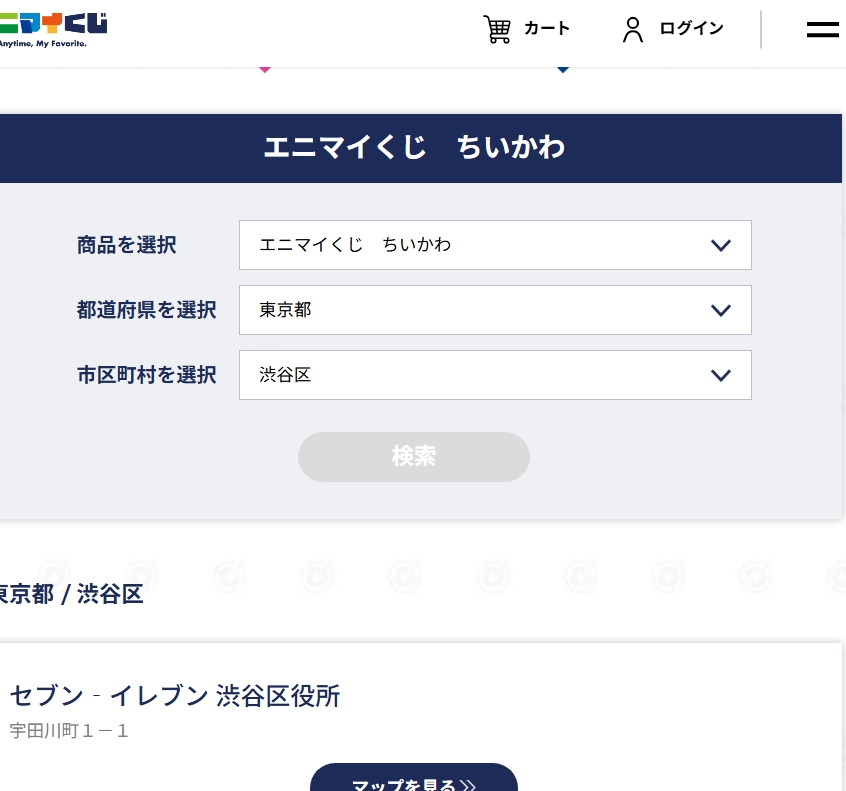Click the chevron arrow beside 渋谷区

(721, 376)
